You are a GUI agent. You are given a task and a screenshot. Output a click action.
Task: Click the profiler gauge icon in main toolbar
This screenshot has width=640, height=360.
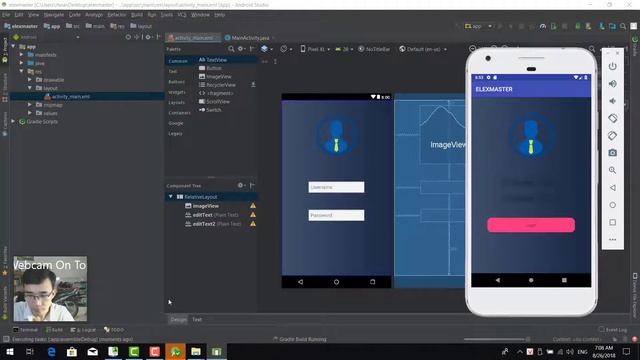click(542, 26)
